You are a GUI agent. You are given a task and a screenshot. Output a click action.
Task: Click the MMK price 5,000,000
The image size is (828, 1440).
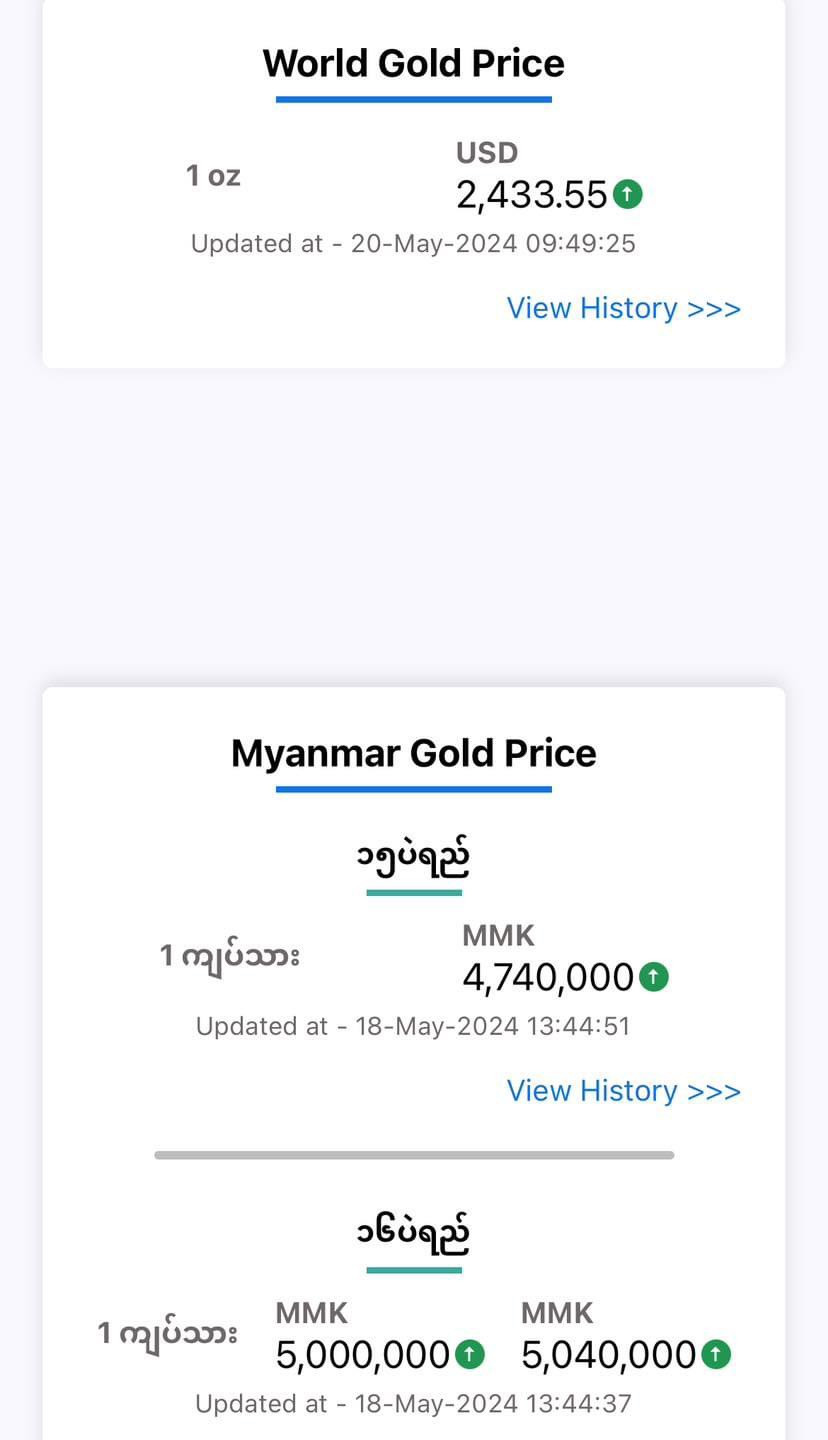(363, 1355)
